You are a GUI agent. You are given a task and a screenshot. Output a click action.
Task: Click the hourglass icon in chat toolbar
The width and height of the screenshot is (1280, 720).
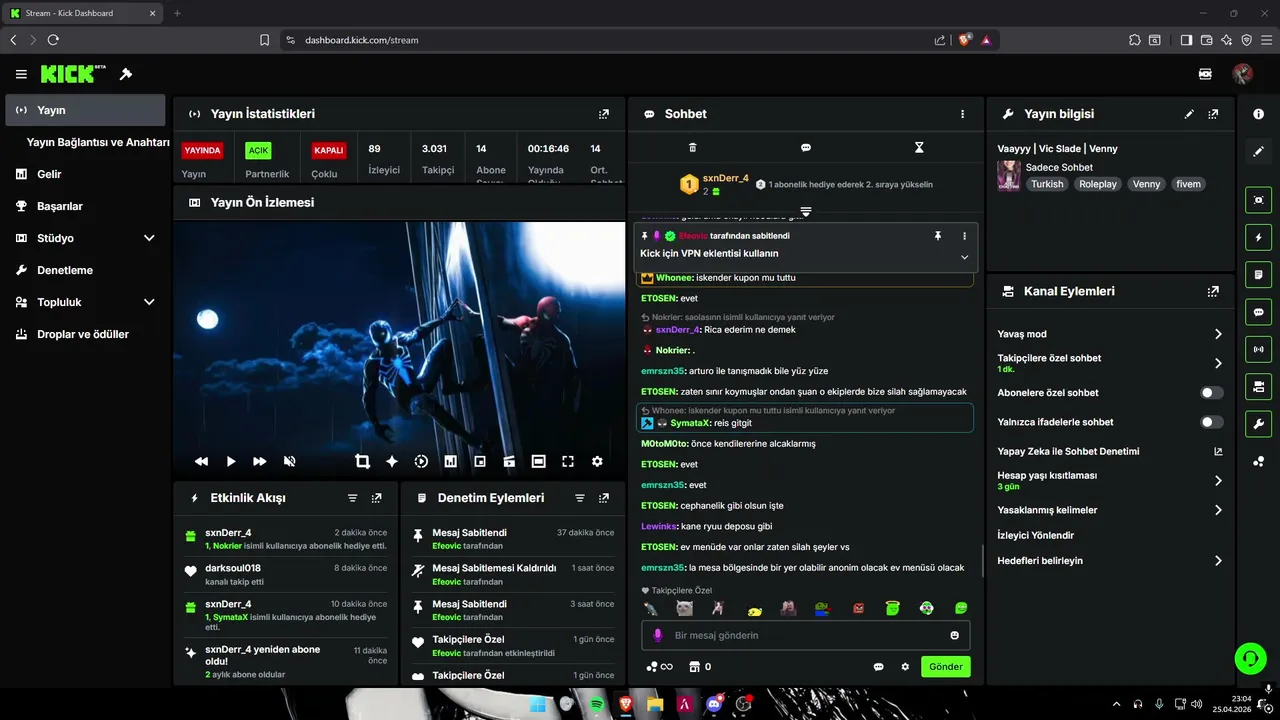coord(919,148)
